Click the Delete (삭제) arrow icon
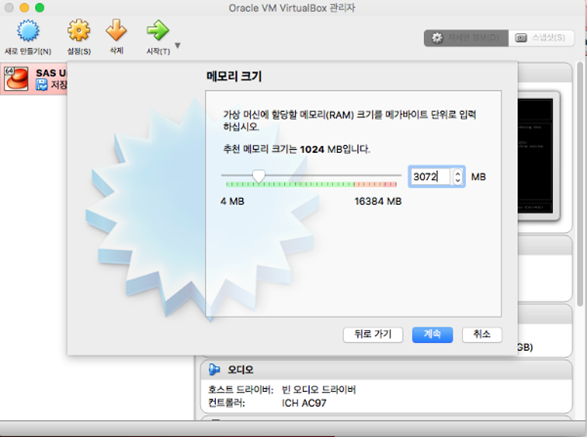The image size is (587, 437). 116,30
